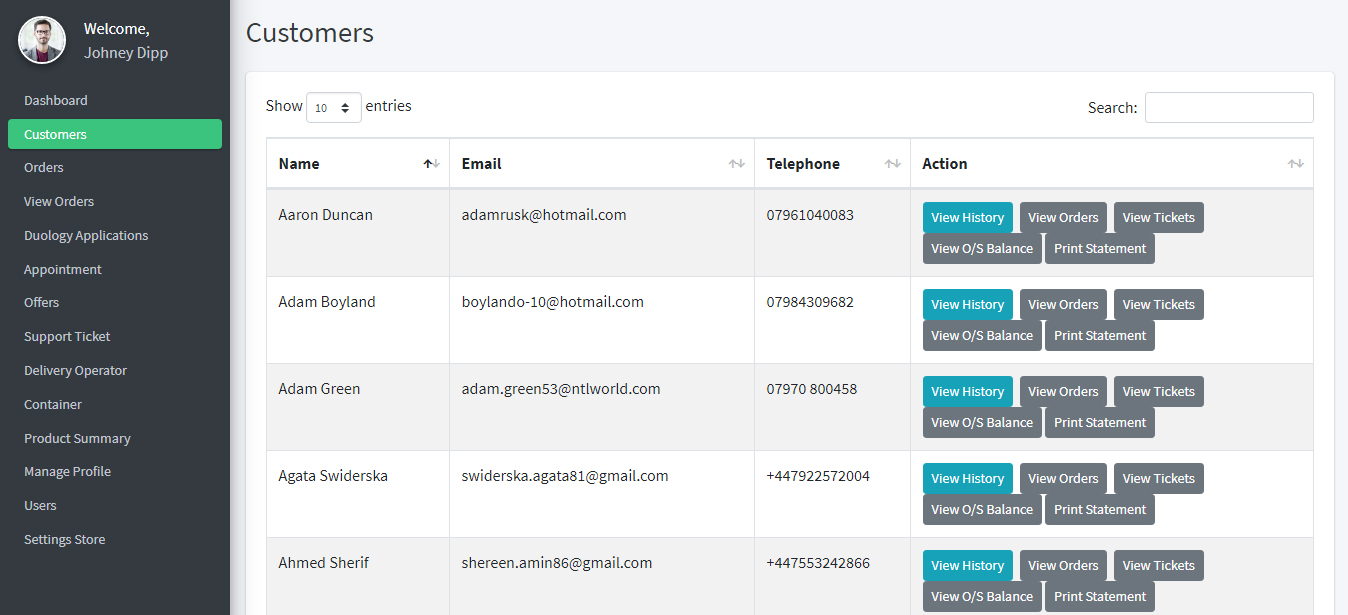Click email adam.green53@ntlworld.com
1348x615 pixels.
point(561,389)
